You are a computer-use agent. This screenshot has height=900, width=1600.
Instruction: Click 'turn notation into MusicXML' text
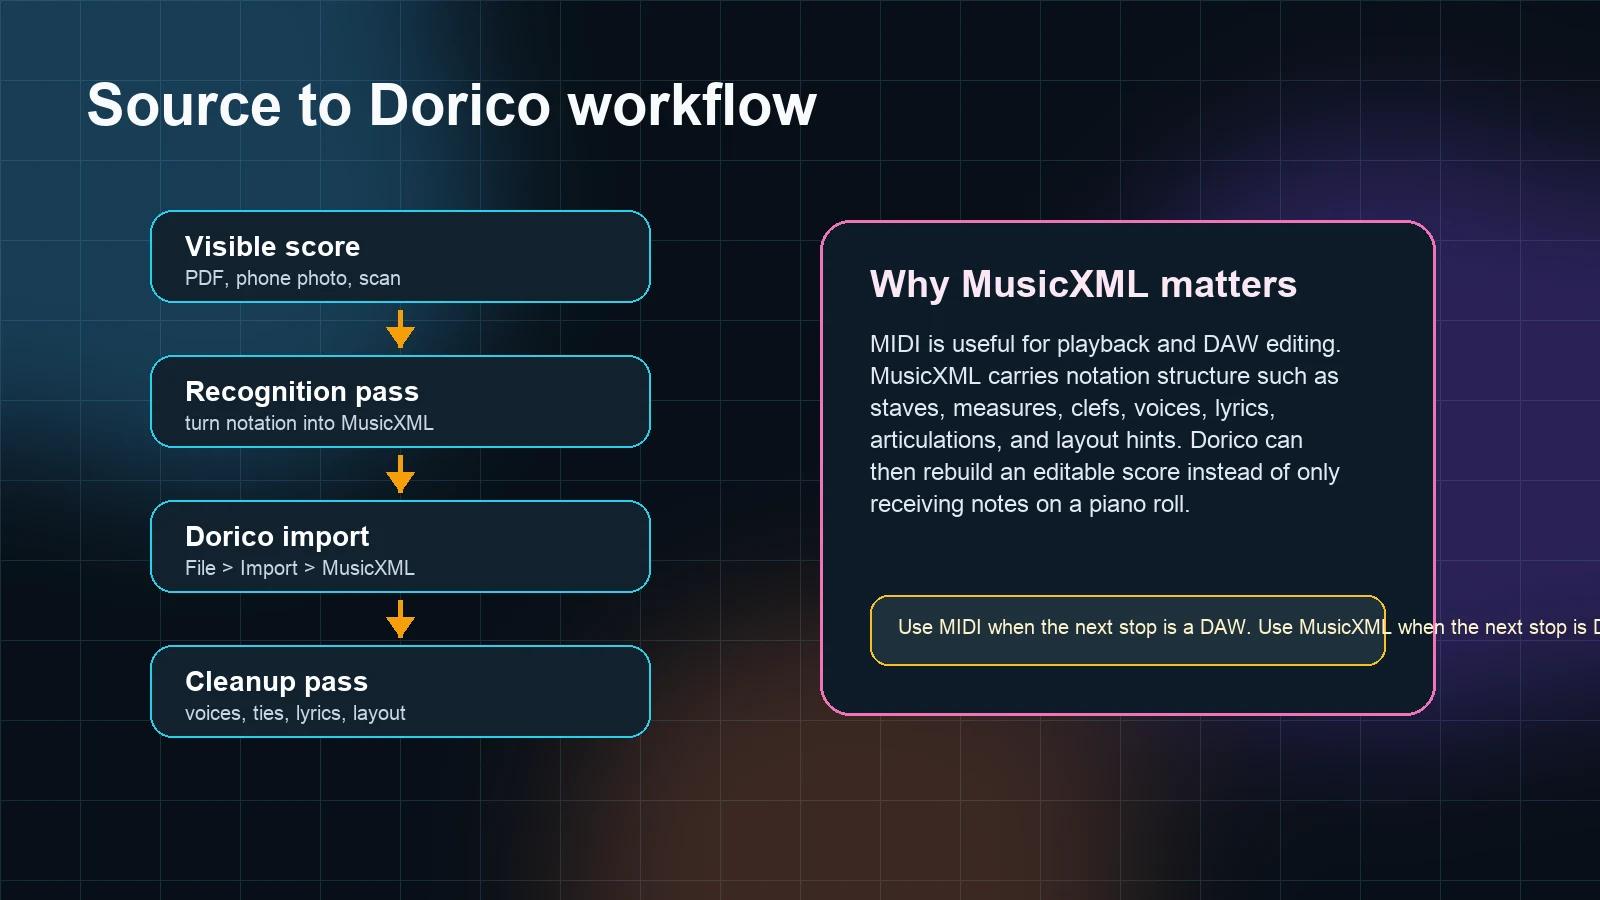[x=309, y=423]
